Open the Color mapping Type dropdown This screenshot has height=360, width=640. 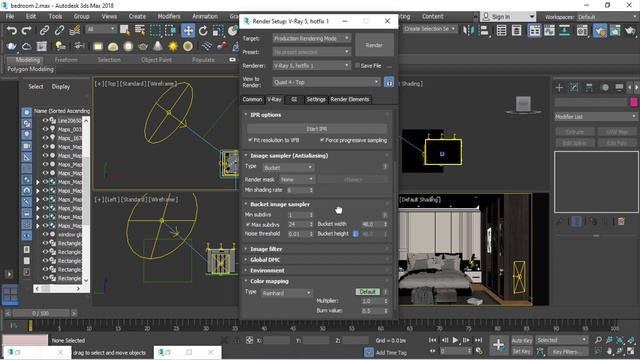coord(287,293)
